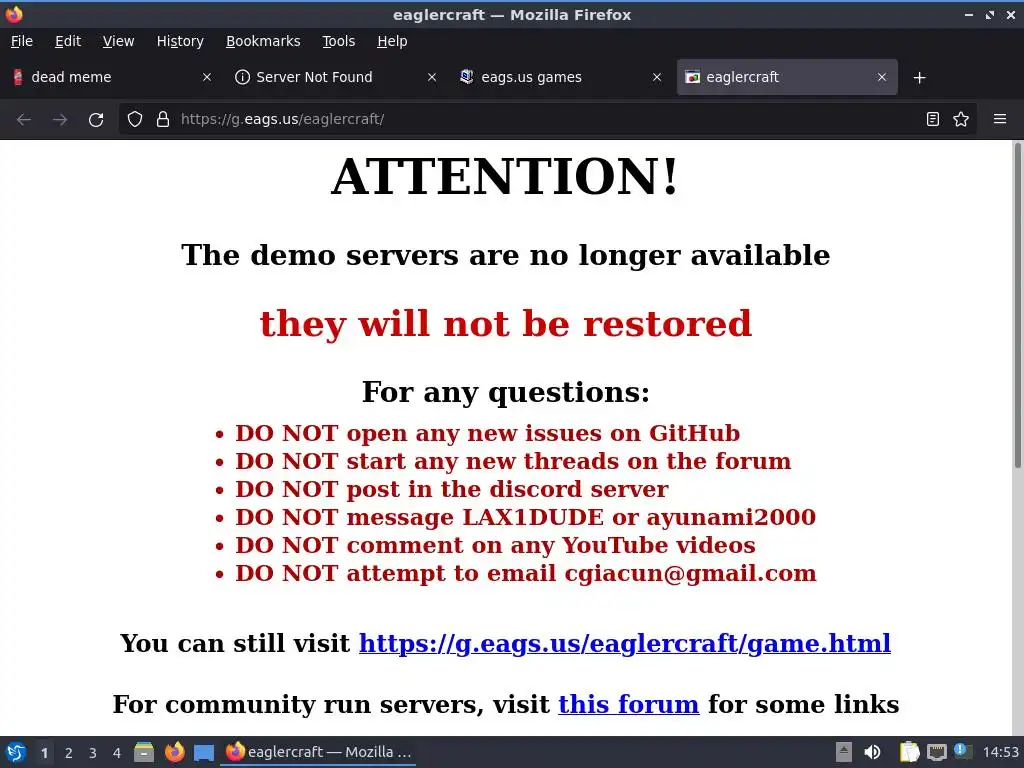This screenshot has width=1024, height=768.
Task: Switch to workspace 4
Action: click(x=117, y=753)
